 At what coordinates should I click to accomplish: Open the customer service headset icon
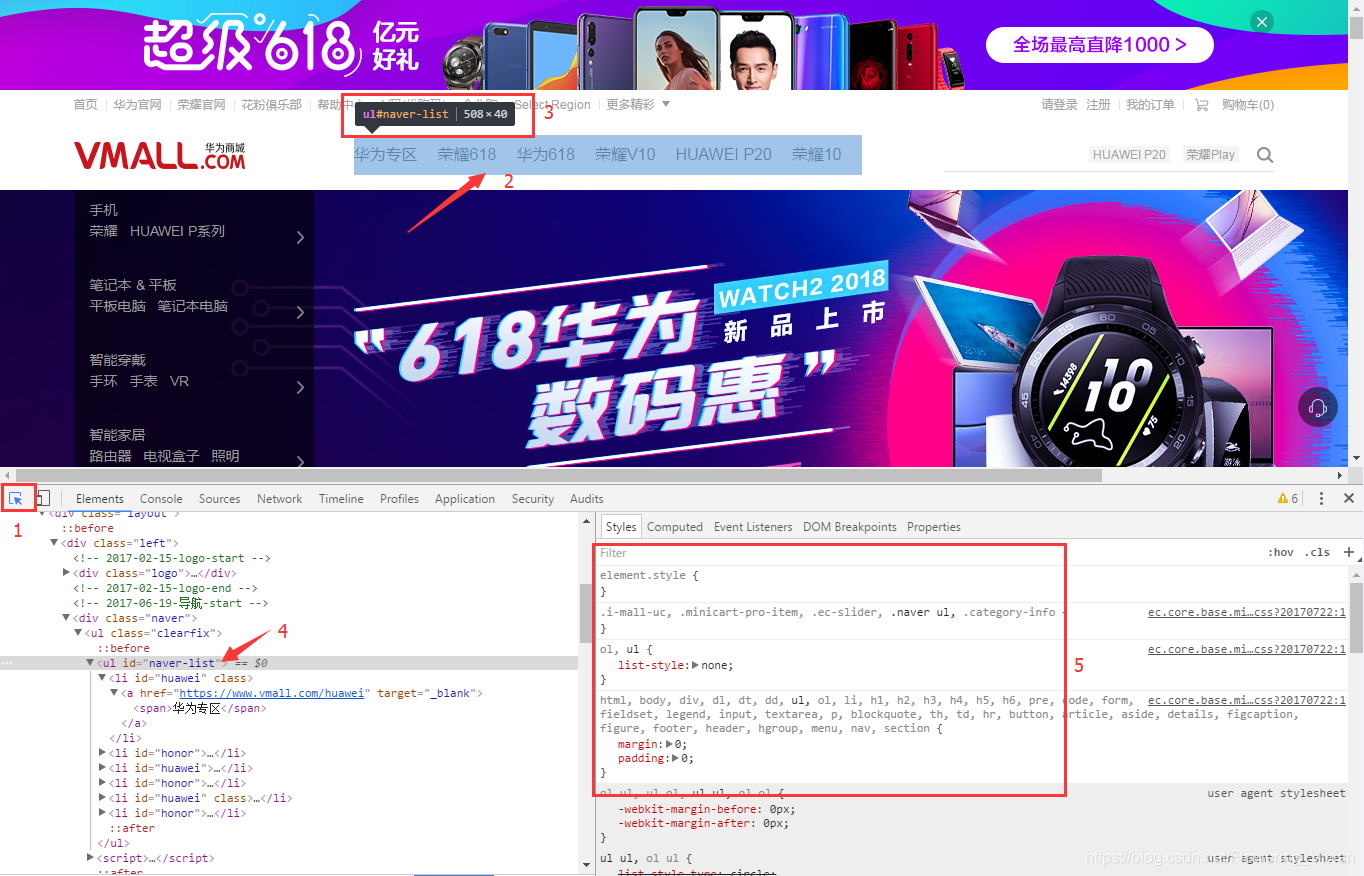pyautogui.click(x=1318, y=407)
